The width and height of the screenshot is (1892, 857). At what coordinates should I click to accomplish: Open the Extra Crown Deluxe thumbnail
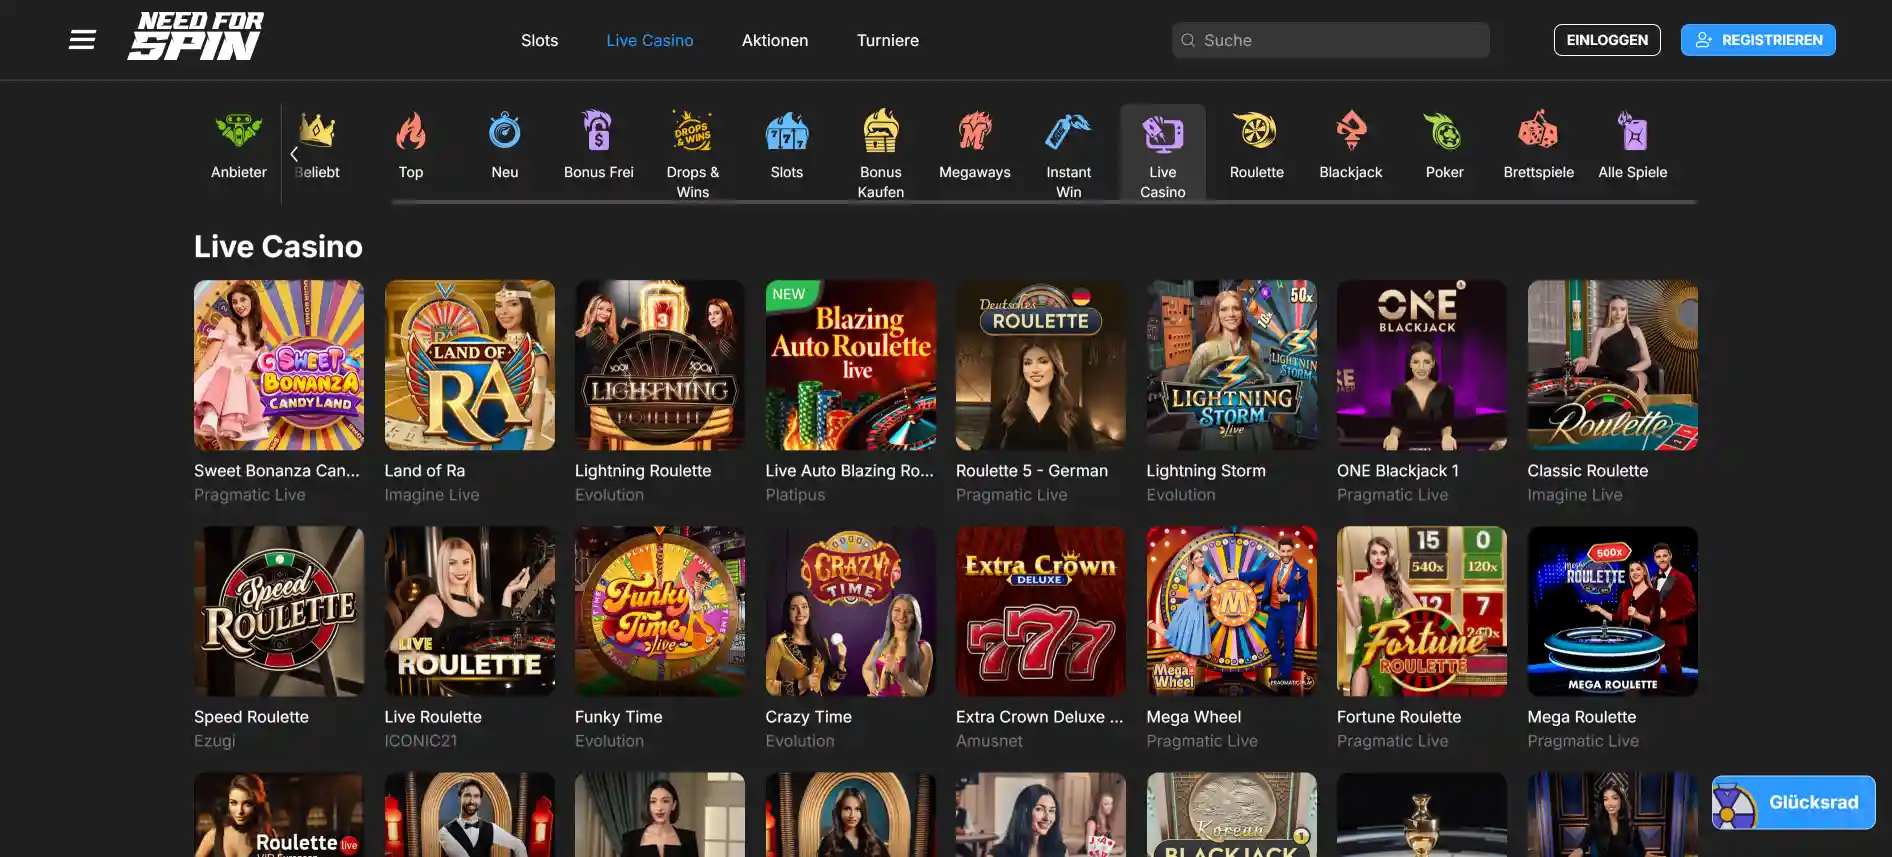coord(1041,611)
